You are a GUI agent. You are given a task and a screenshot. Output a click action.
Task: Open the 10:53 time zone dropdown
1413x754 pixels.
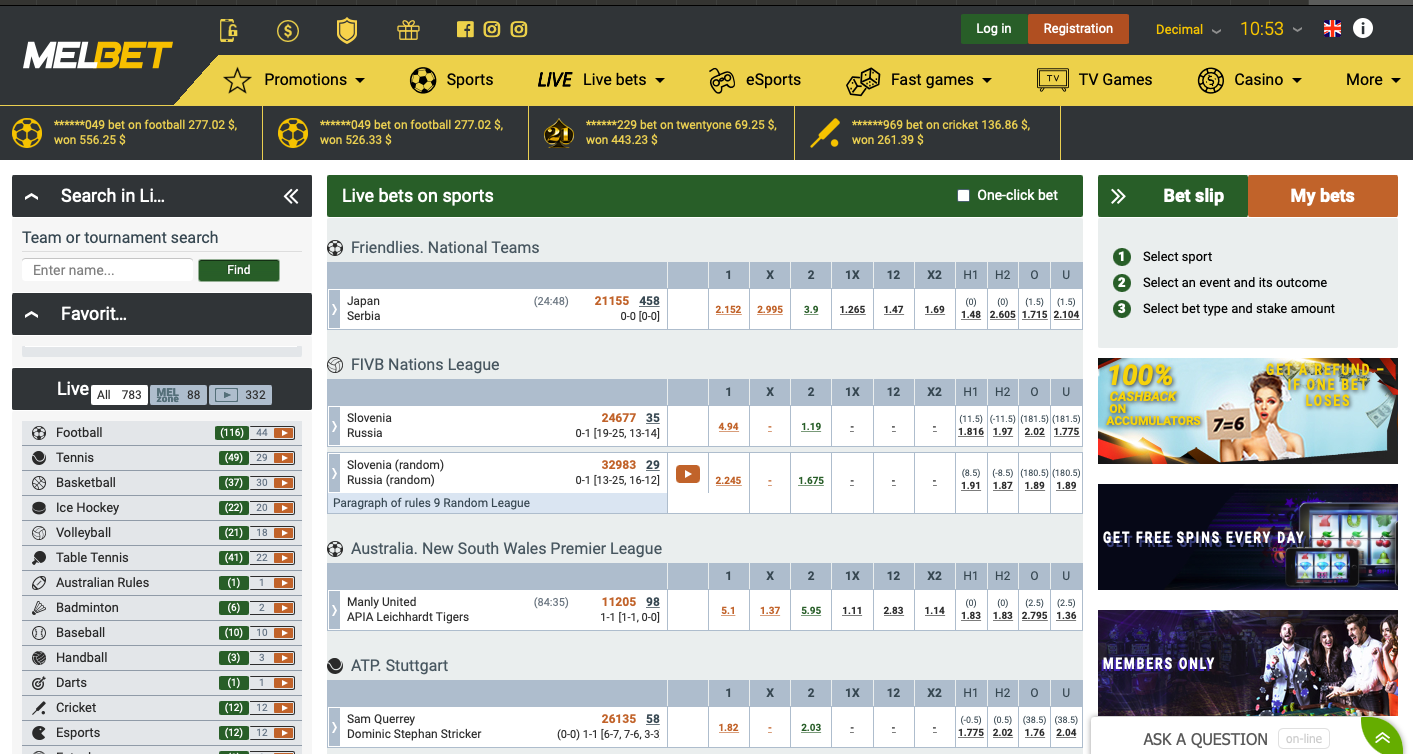[1272, 29]
